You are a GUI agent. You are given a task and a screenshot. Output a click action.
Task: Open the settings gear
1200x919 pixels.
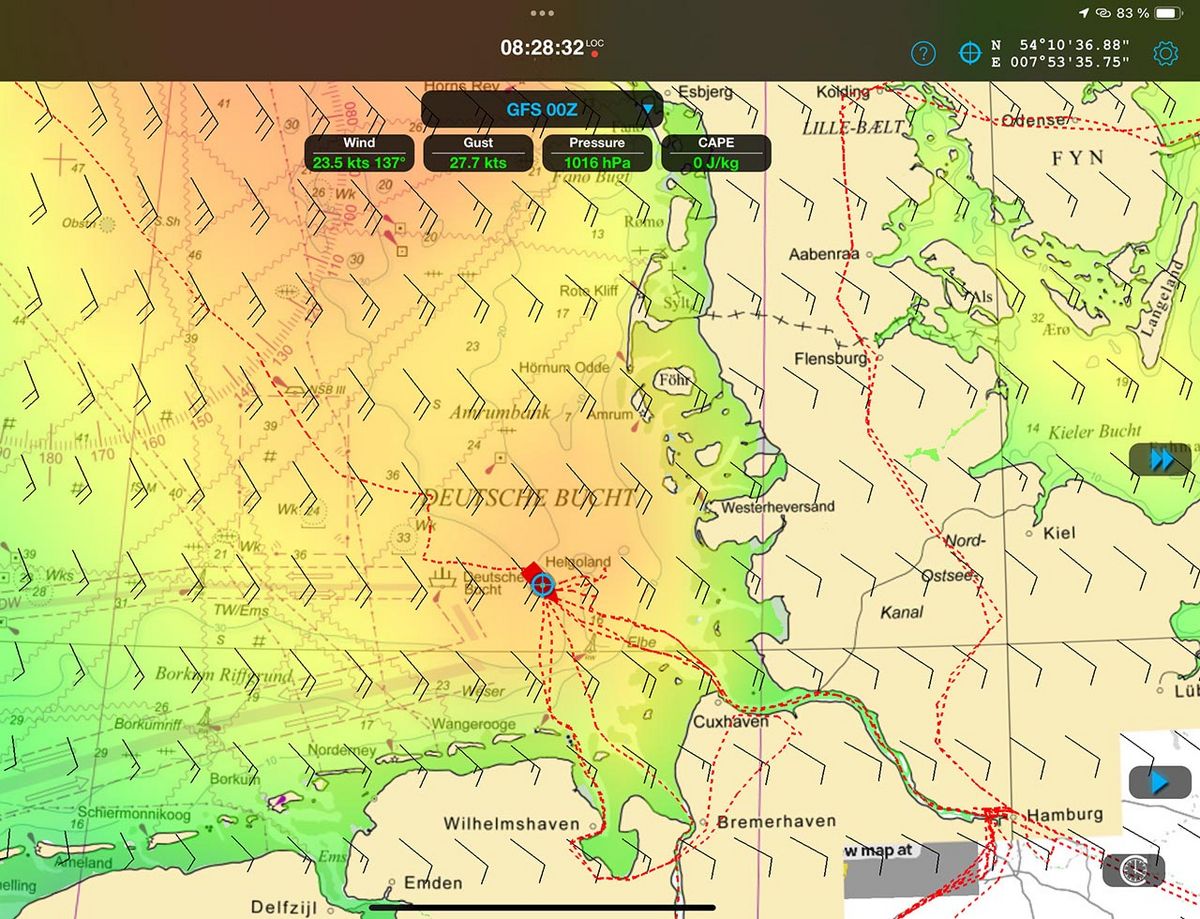point(1166,53)
